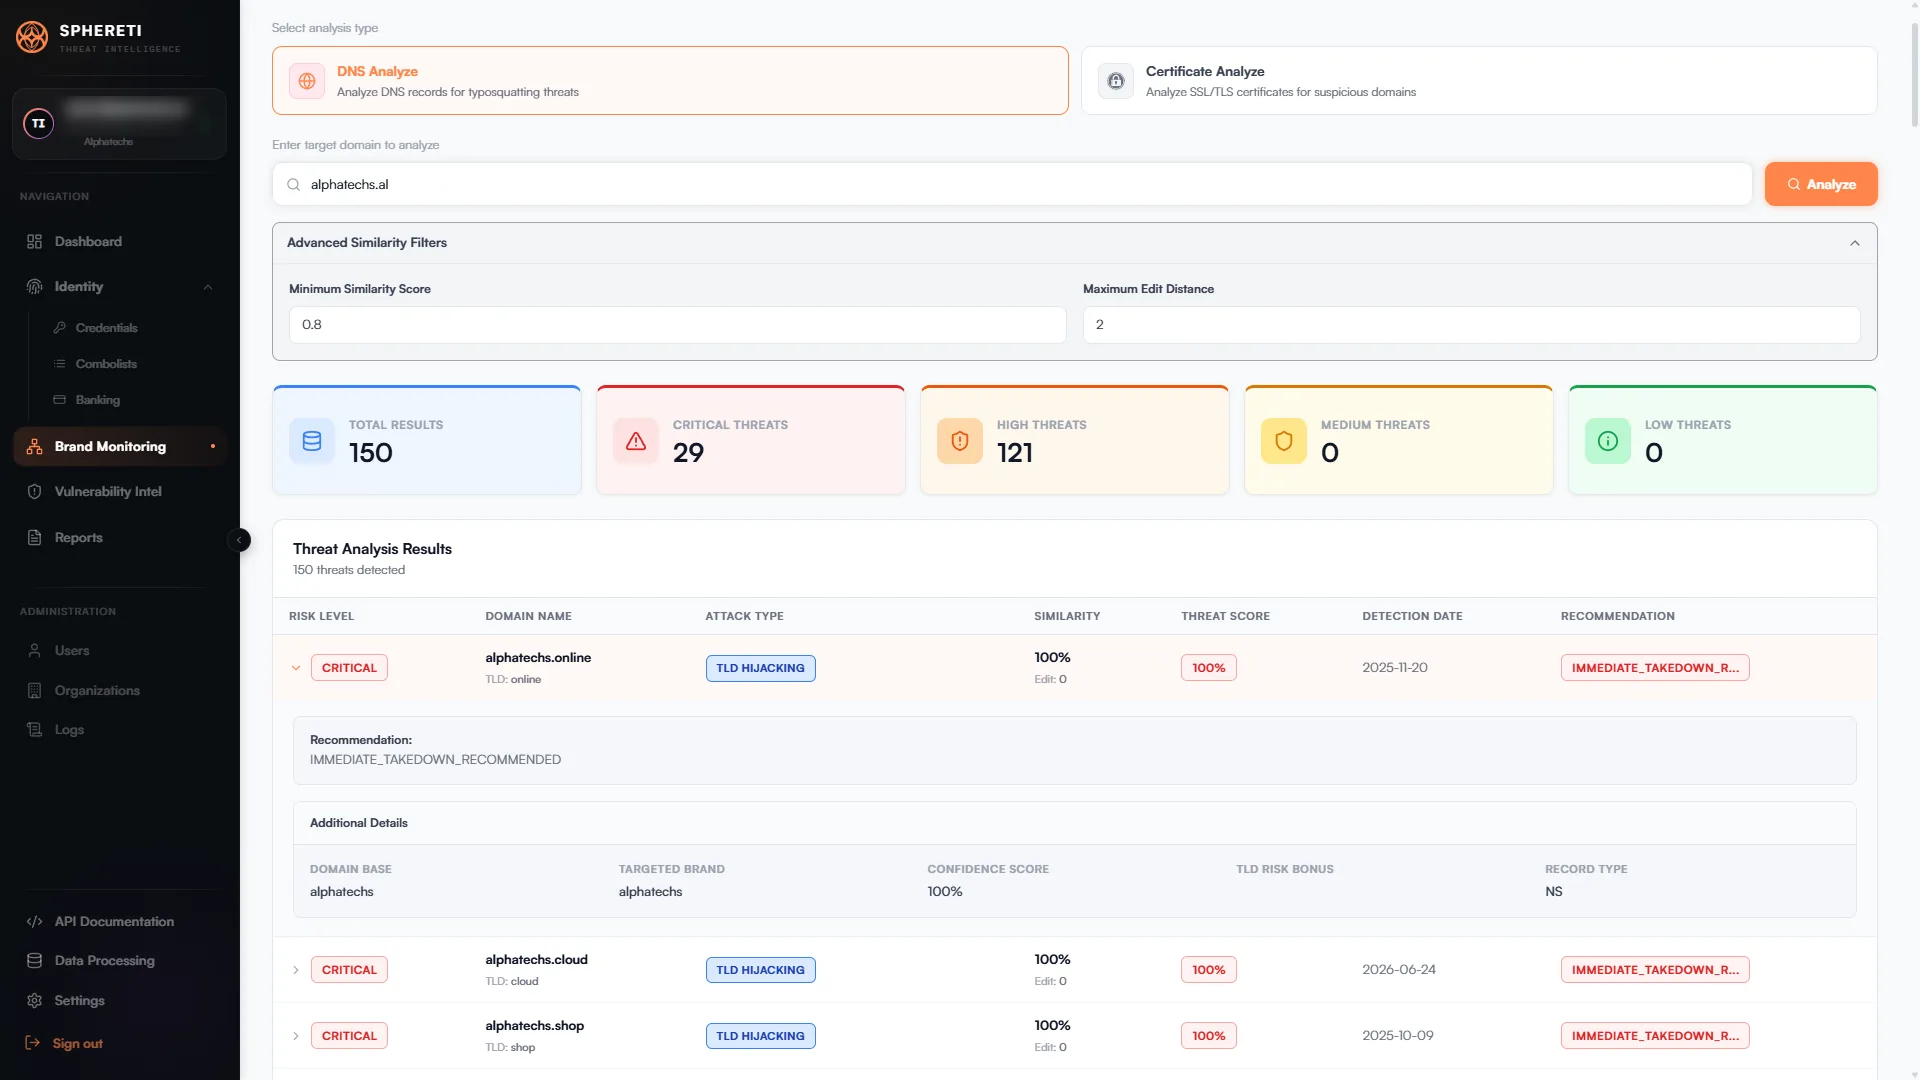
Task: Click the Users person icon
Action: [34, 650]
